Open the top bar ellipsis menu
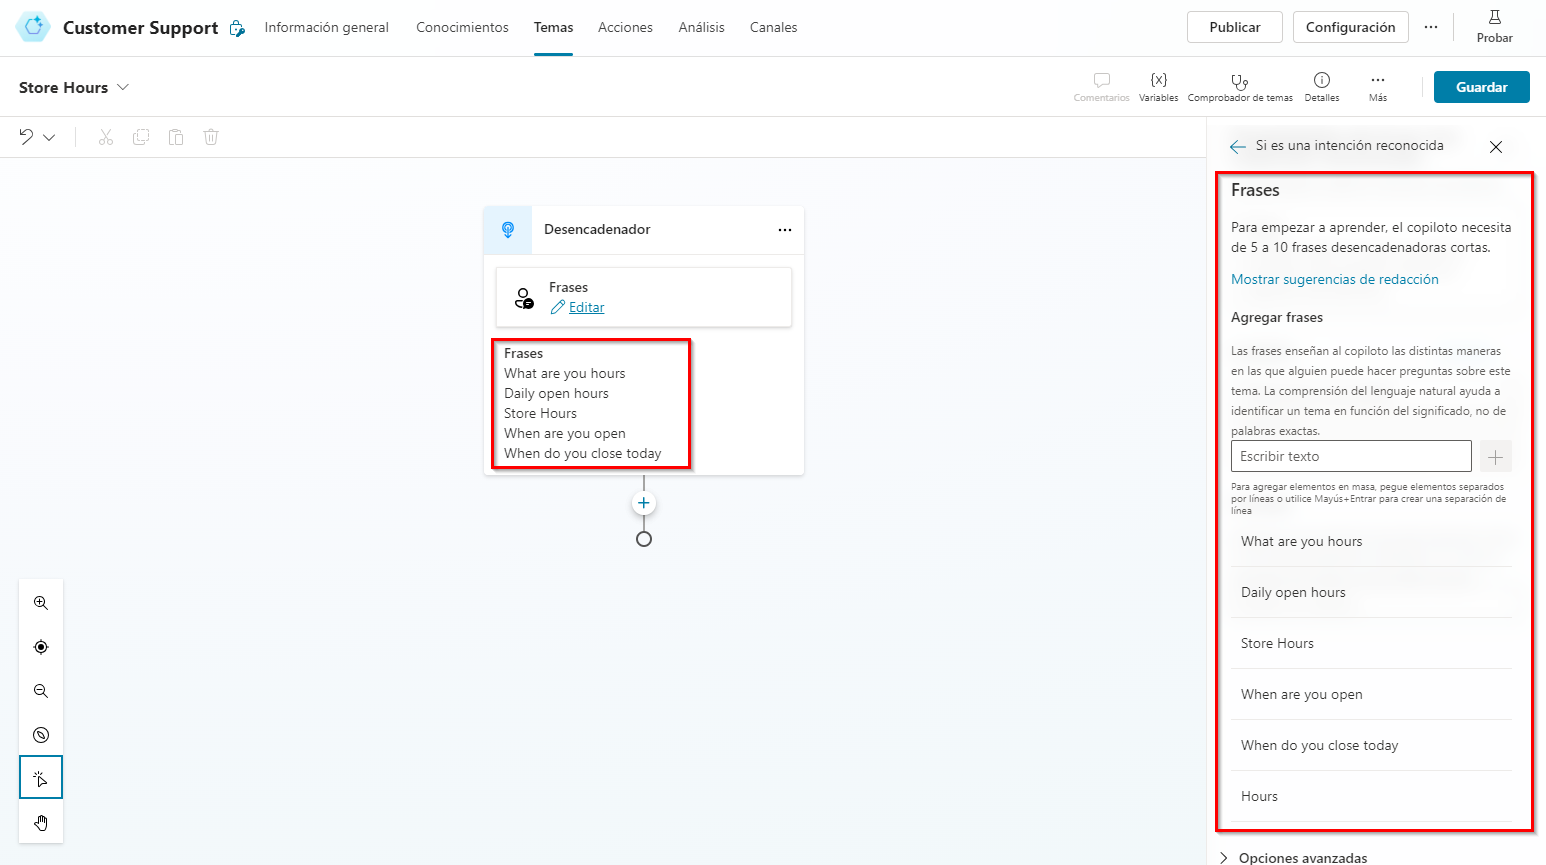 [1431, 27]
